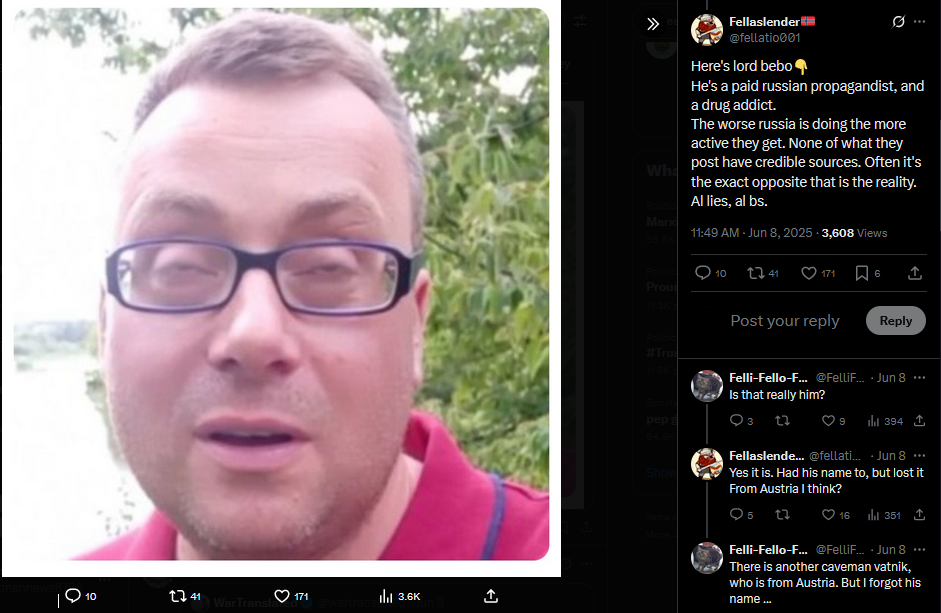Image resolution: width=941 pixels, height=613 pixels.
Task: Open more menu on 'Is that really him?' reply
Action: tap(919, 378)
